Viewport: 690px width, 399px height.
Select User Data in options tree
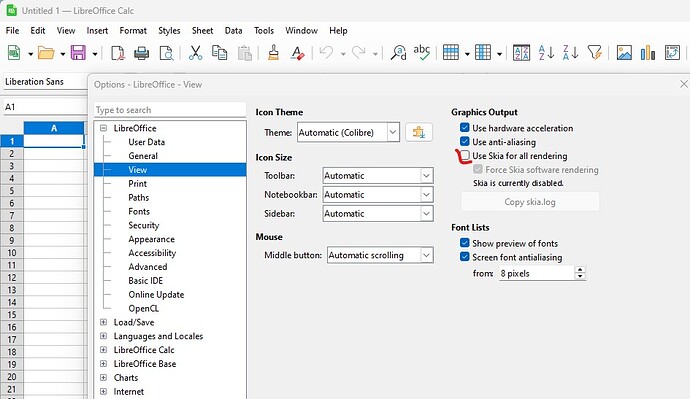147,142
